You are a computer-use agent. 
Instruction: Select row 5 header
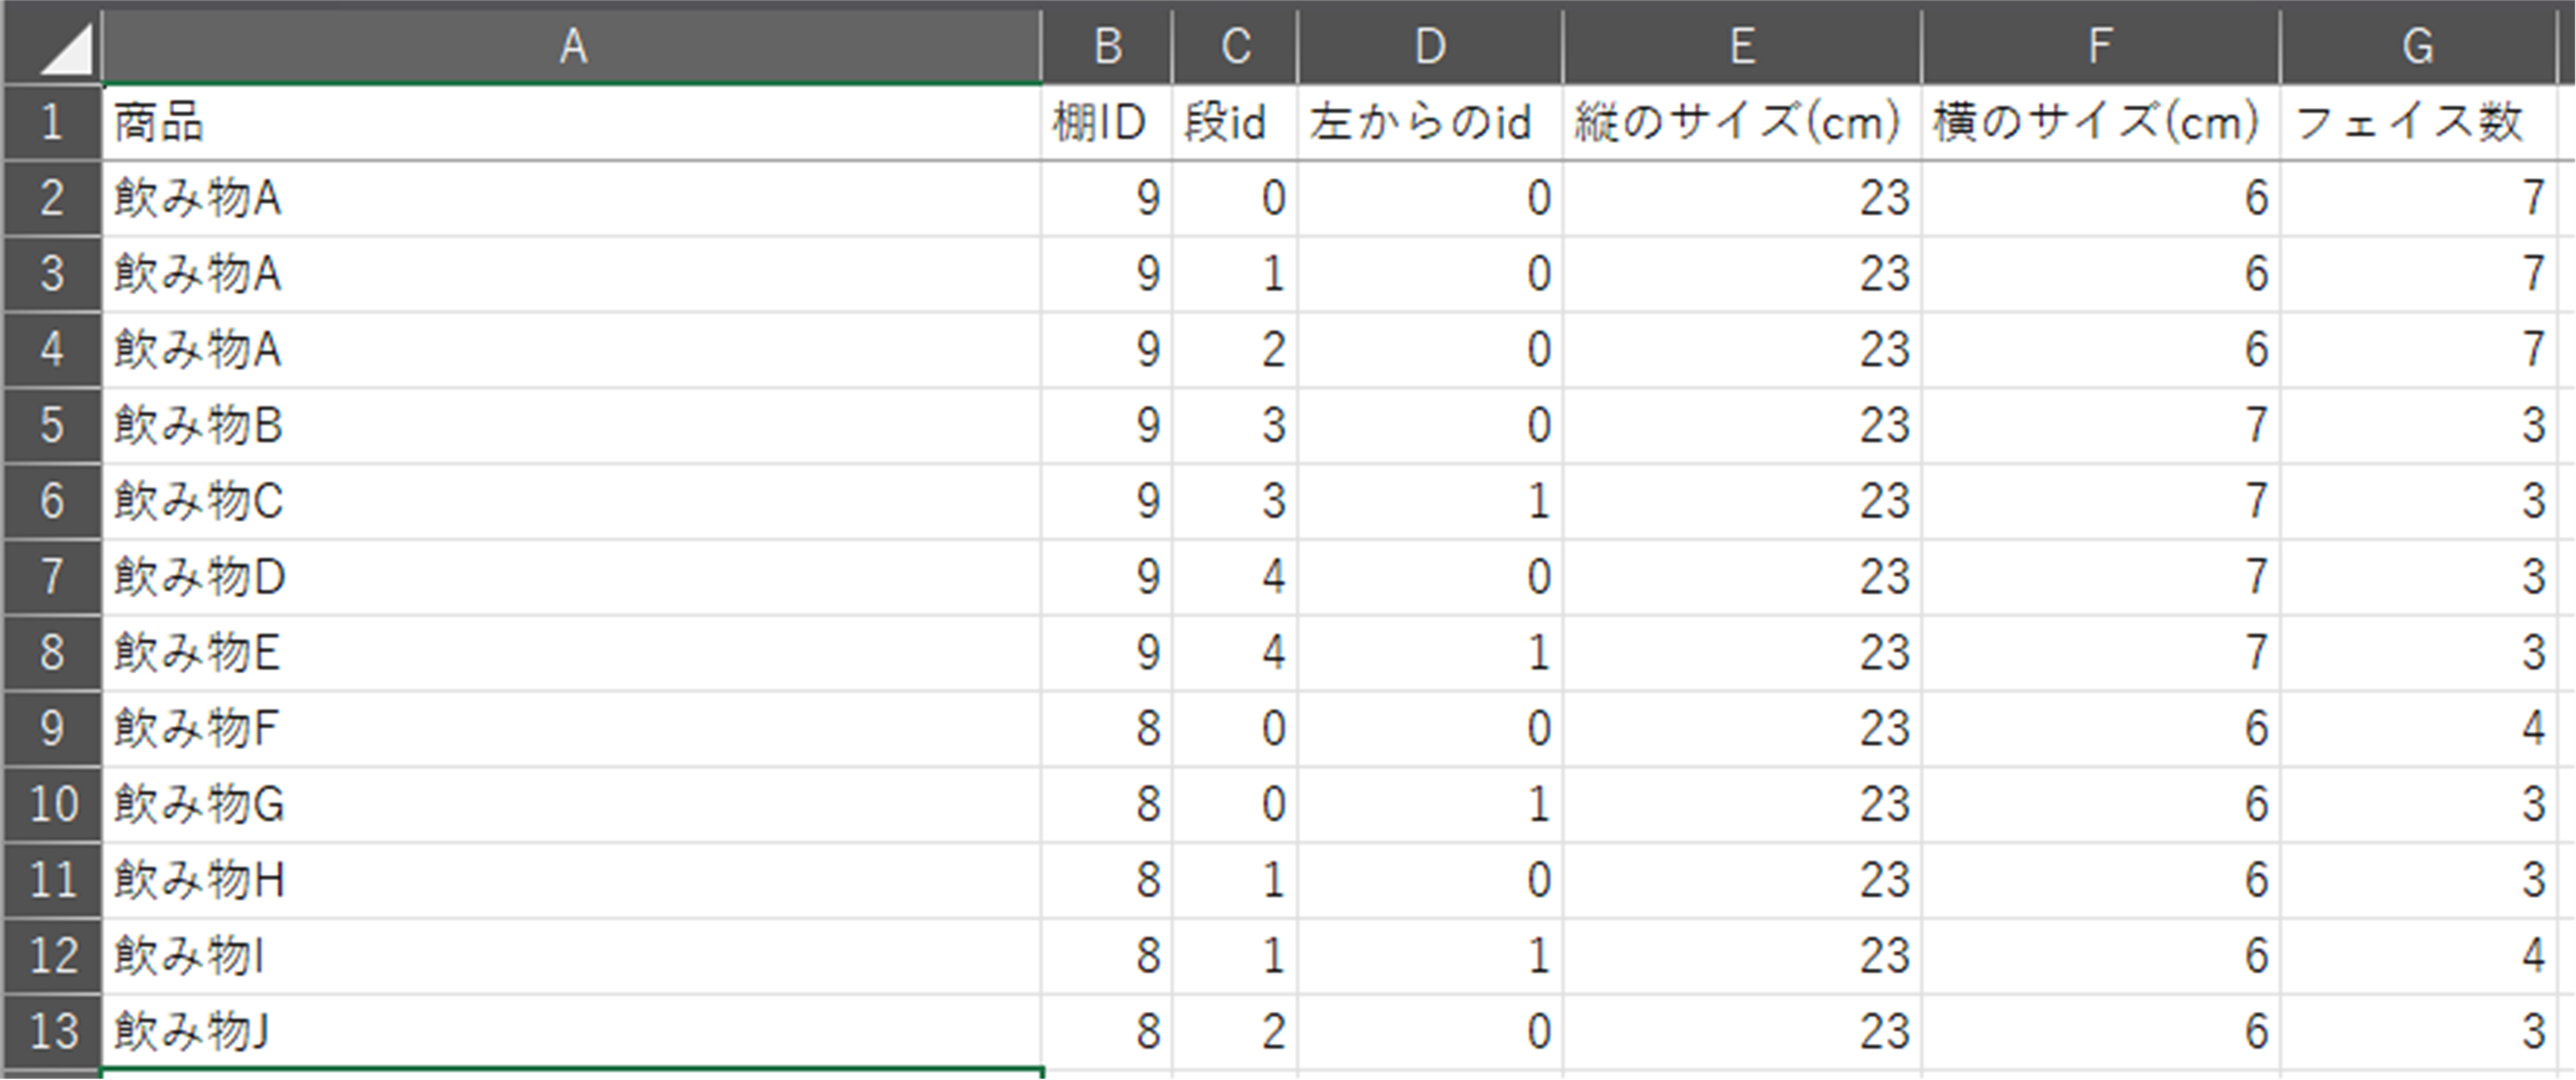(52, 425)
